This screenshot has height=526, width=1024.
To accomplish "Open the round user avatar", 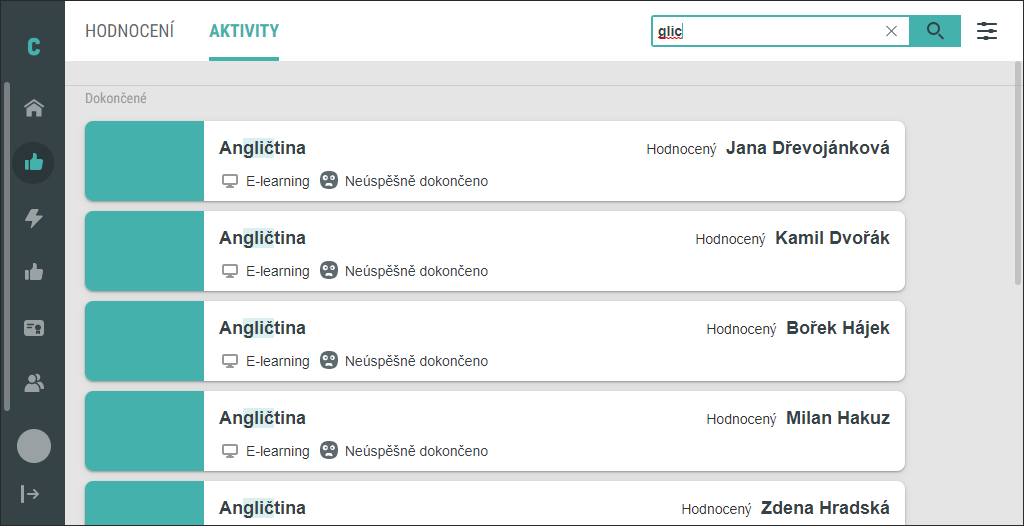I will pyautogui.click(x=34, y=446).
